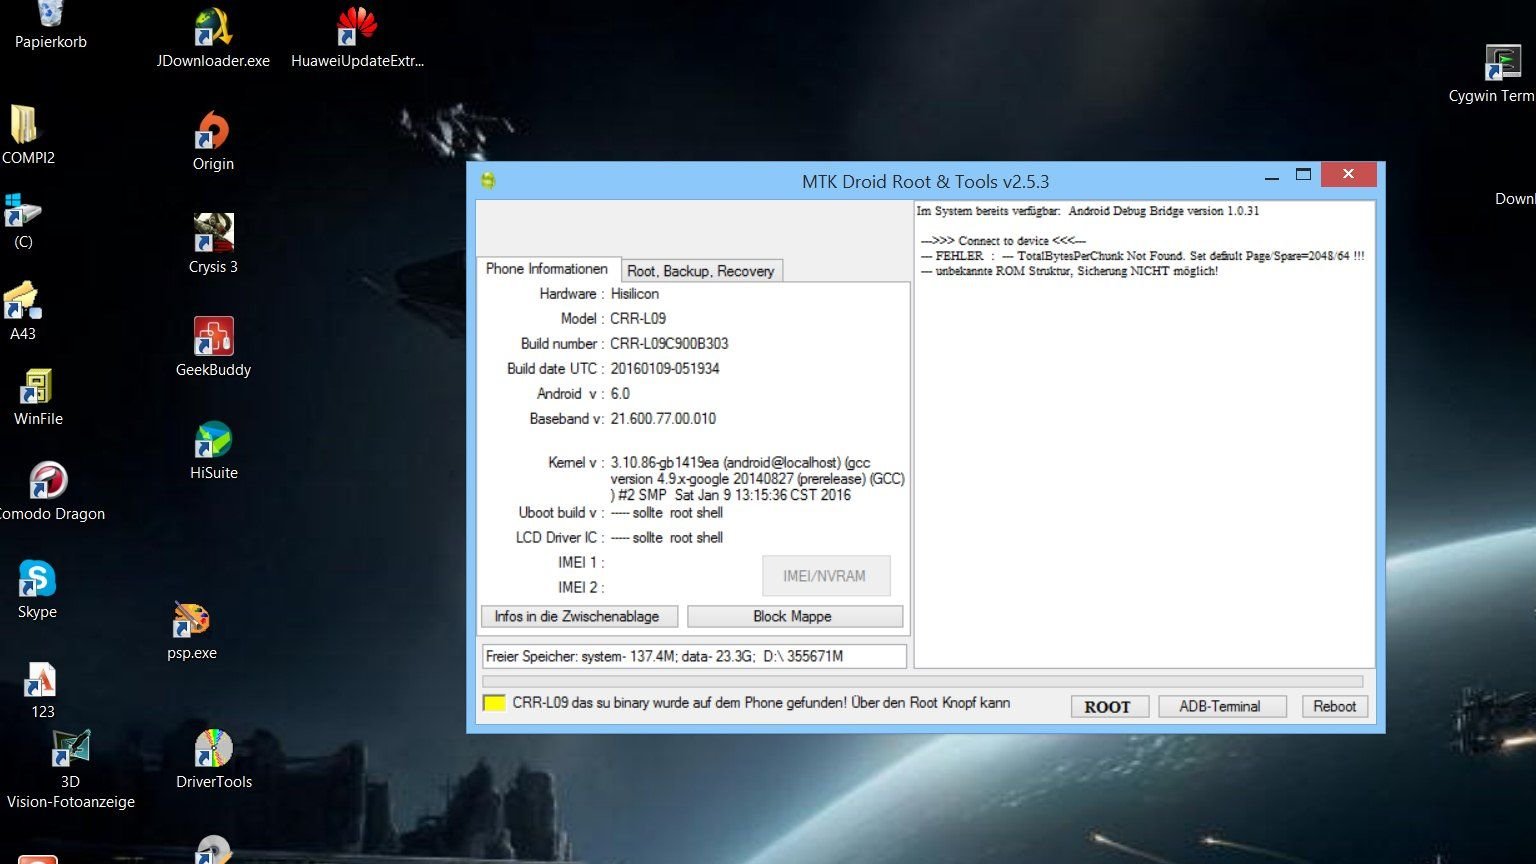Close the MTK Droid Root & Tools window
This screenshot has height=864, width=1536.
(1348, 175)
